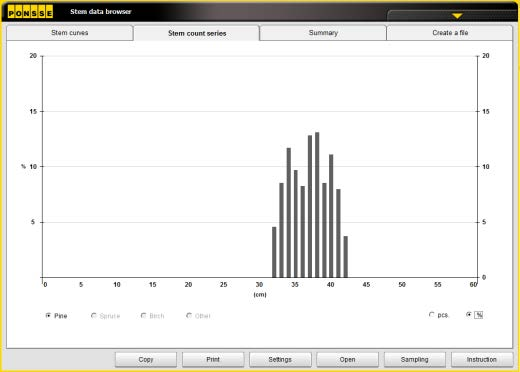The height and width of the screenshot is (372, 520).
Task: Select the Pine radio button
Action: click(48, 315)
